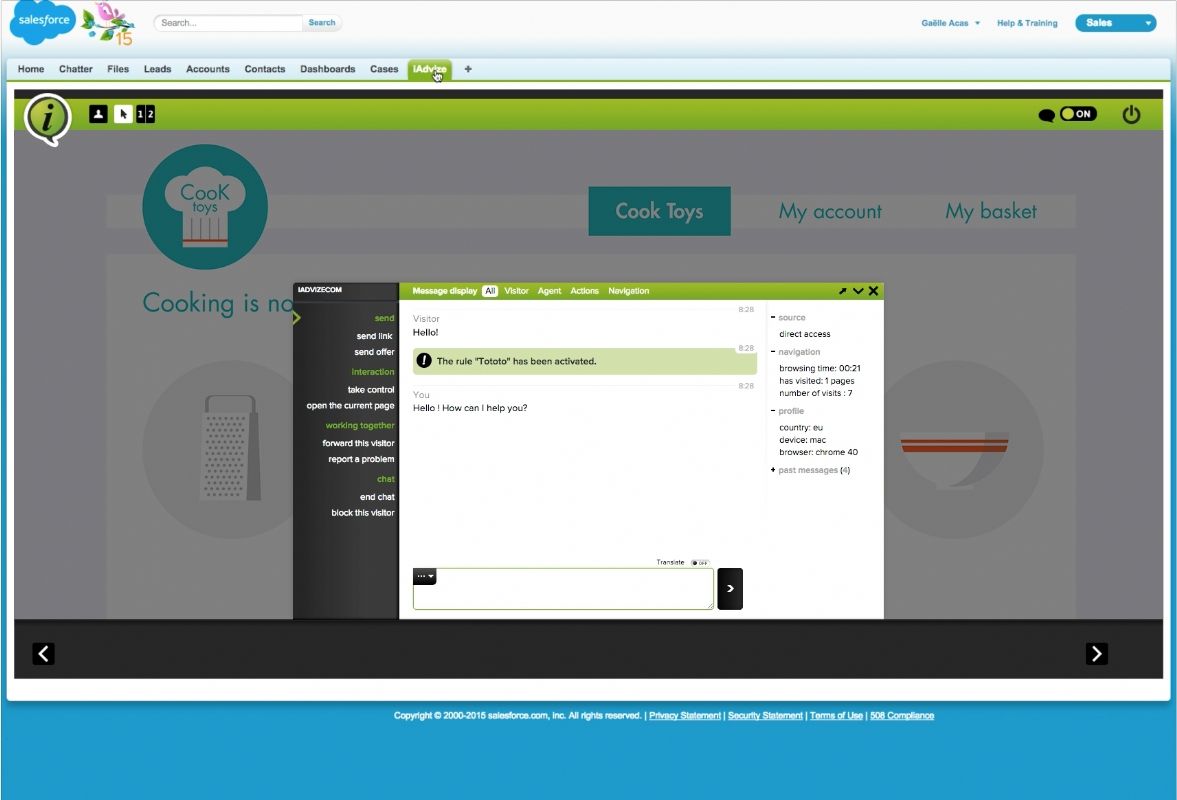The height and width of the screenshot is (800, 1177).
Task: Click send offer action
Action: click(x=374, y=352)
